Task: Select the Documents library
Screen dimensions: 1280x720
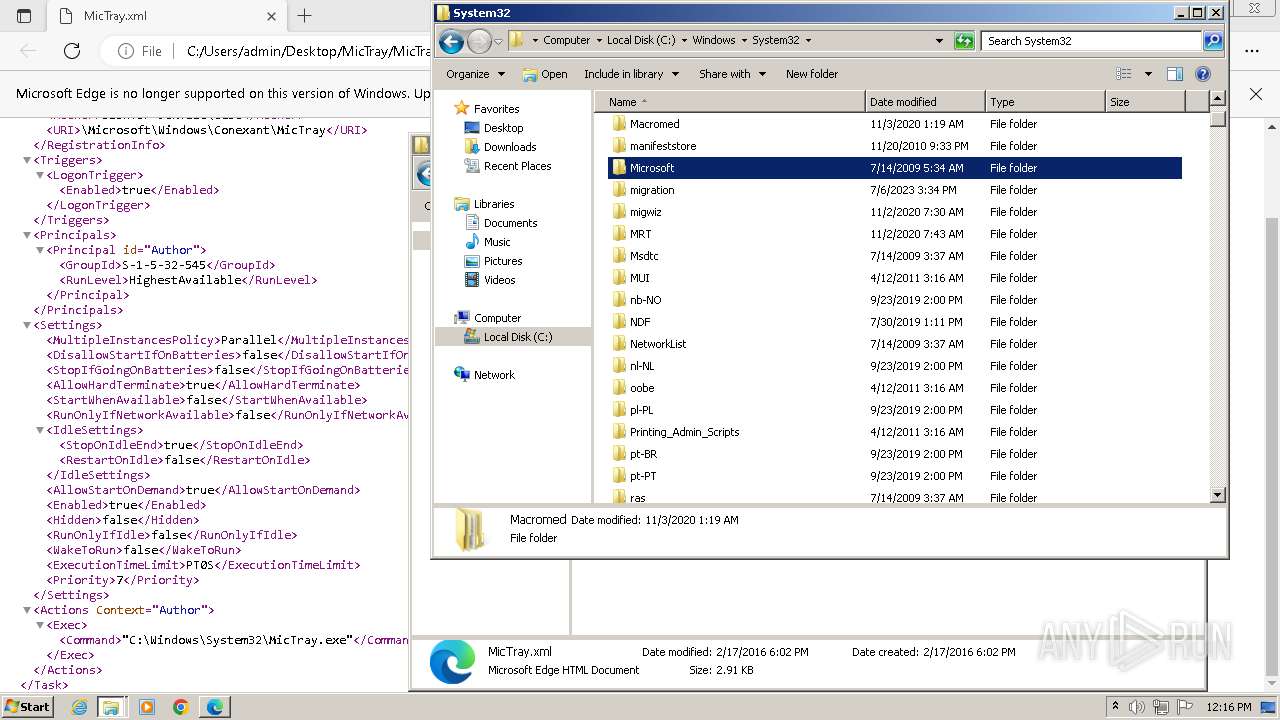Action: point(510,223)
